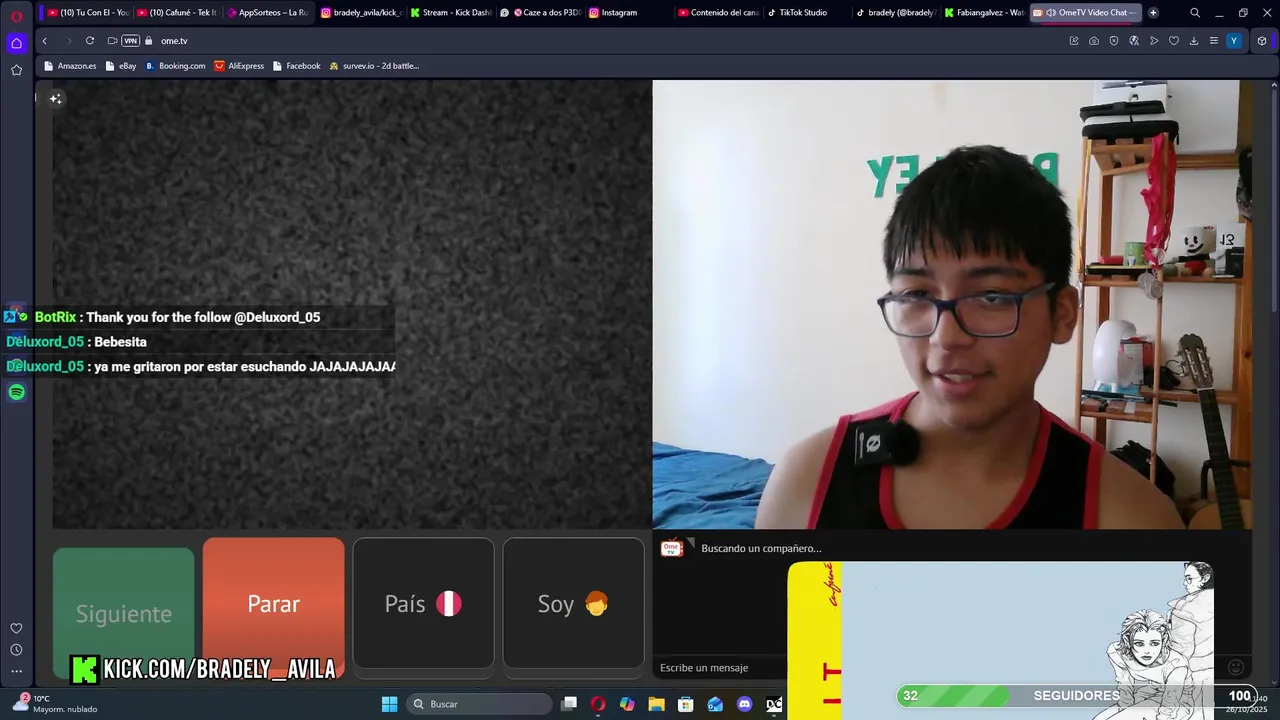The width and height of the screenshot is (1280, 720).
Task: Click the Buscar taskbar search box
Action: point(480,704)
